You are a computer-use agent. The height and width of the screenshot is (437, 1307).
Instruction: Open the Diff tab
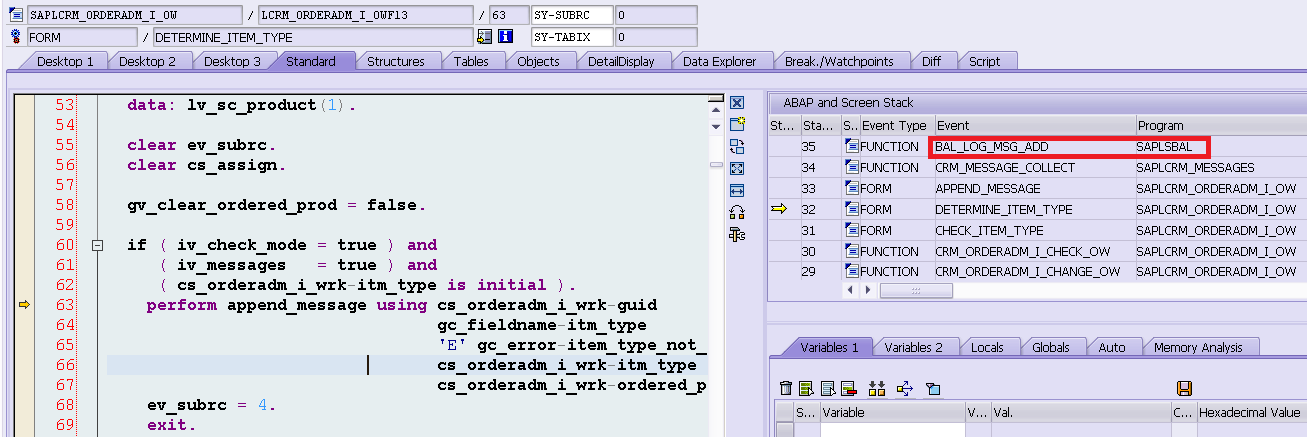point(931,61)
